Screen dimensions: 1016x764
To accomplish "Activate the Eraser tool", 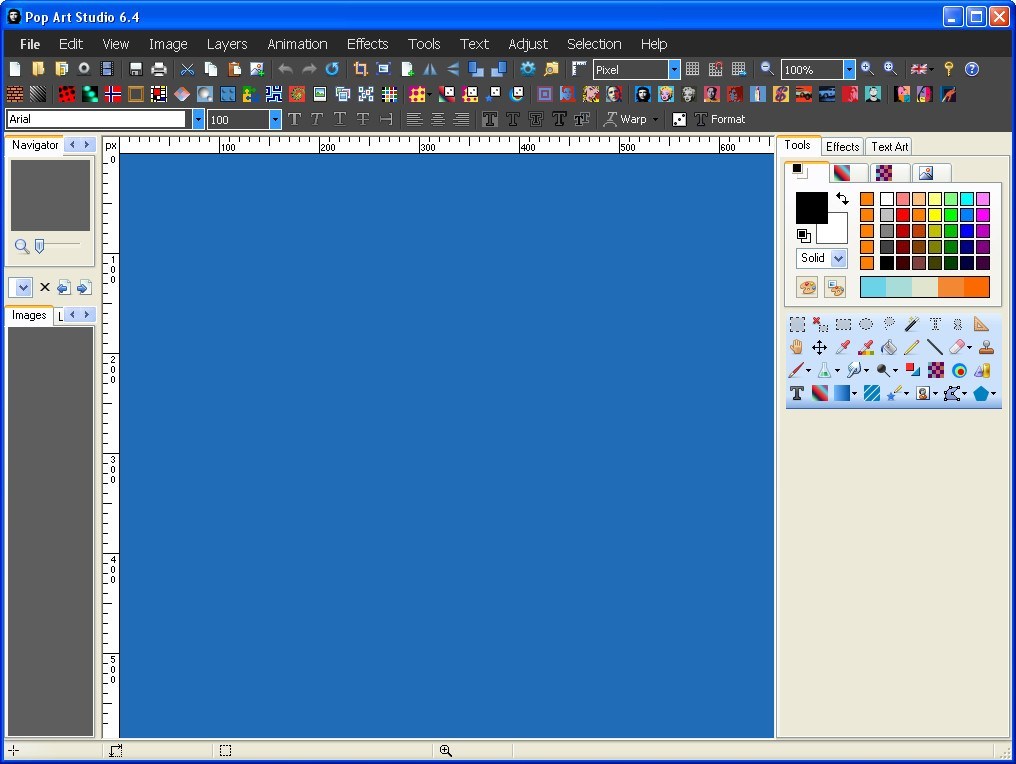I will (x=955, y=347).
